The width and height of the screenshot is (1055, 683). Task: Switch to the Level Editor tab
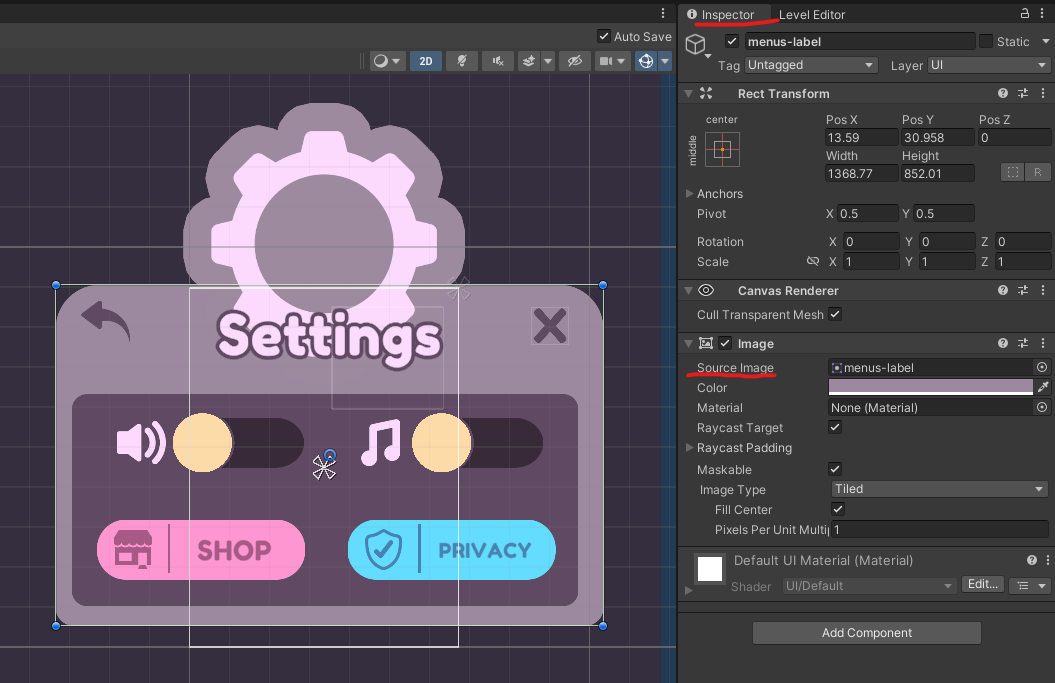(812, 14)
